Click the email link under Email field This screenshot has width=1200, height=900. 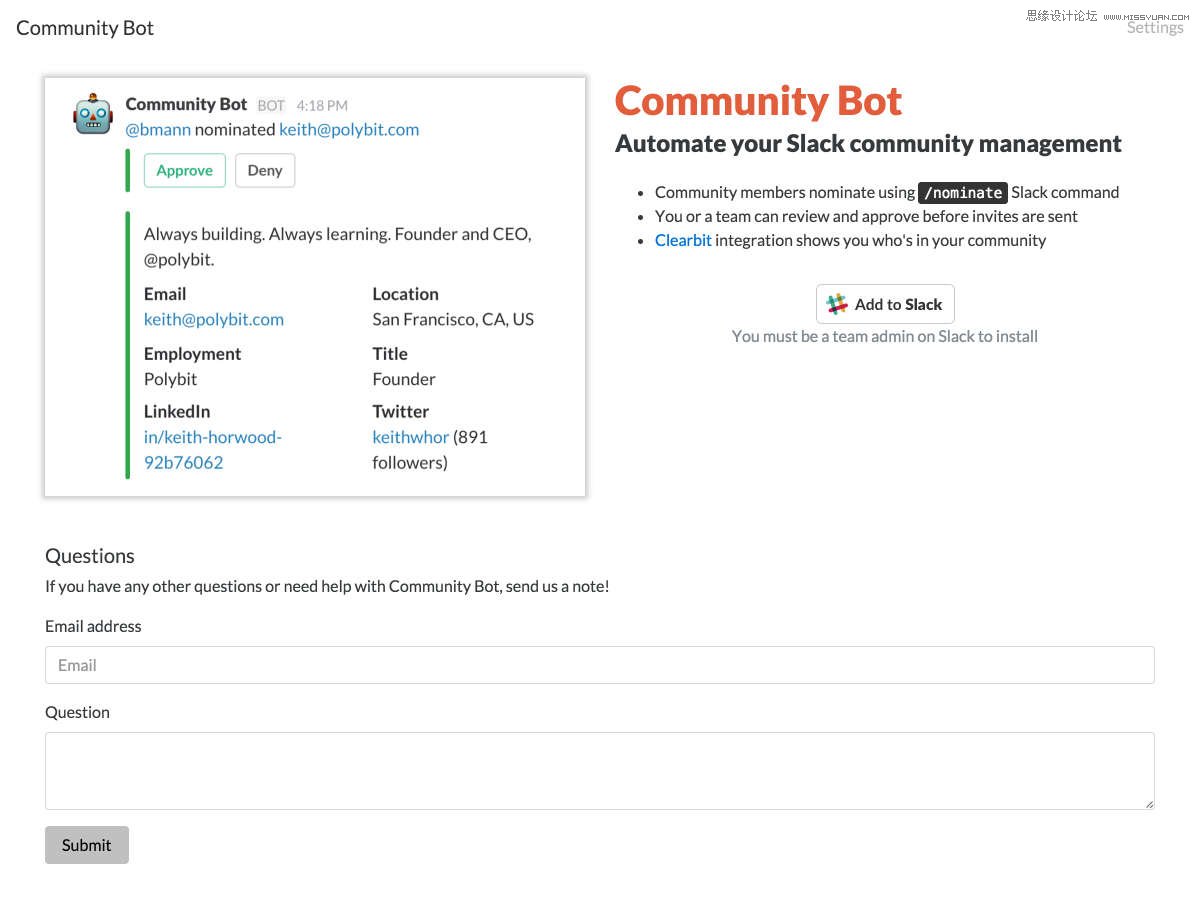(x=214, y=319)
